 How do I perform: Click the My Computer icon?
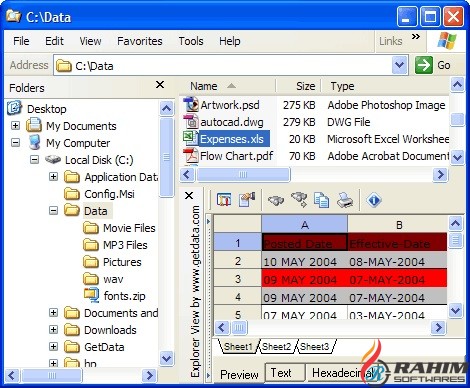pos(34,142)
